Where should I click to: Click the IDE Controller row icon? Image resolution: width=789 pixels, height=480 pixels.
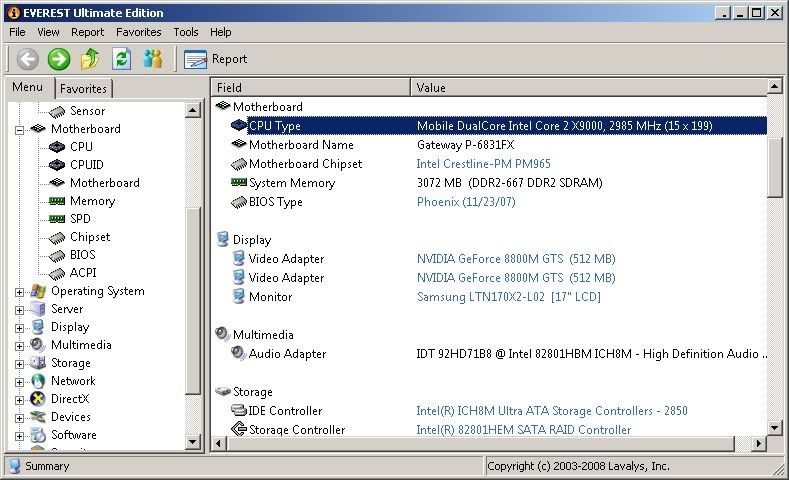(238, 410)
